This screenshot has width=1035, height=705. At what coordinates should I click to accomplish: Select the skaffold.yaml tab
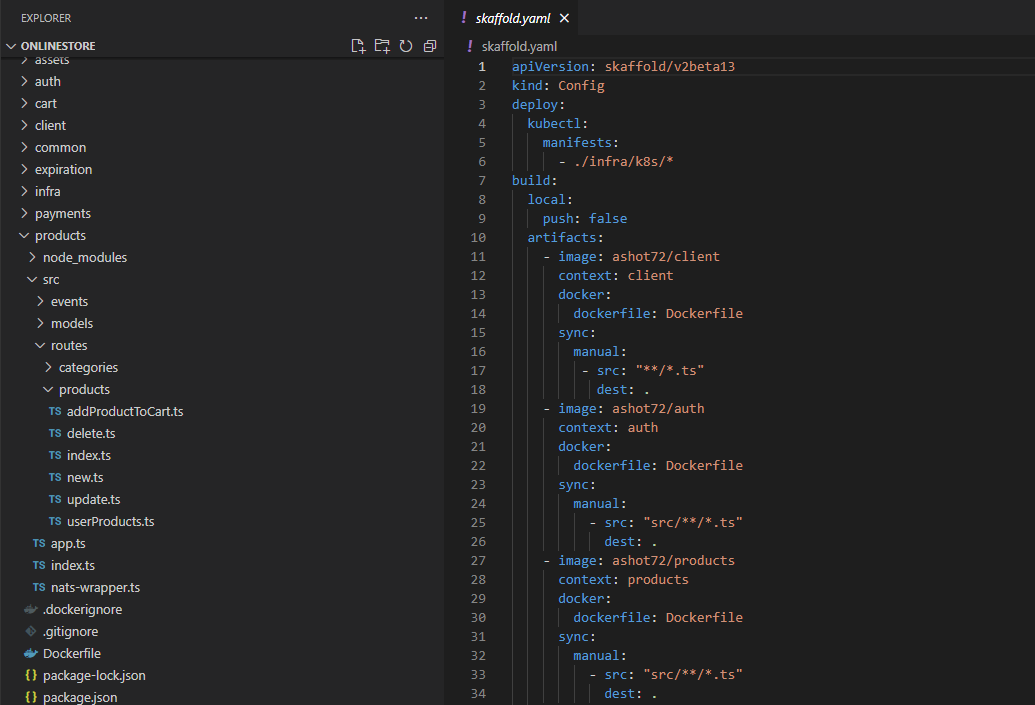[x=512, y=18]
